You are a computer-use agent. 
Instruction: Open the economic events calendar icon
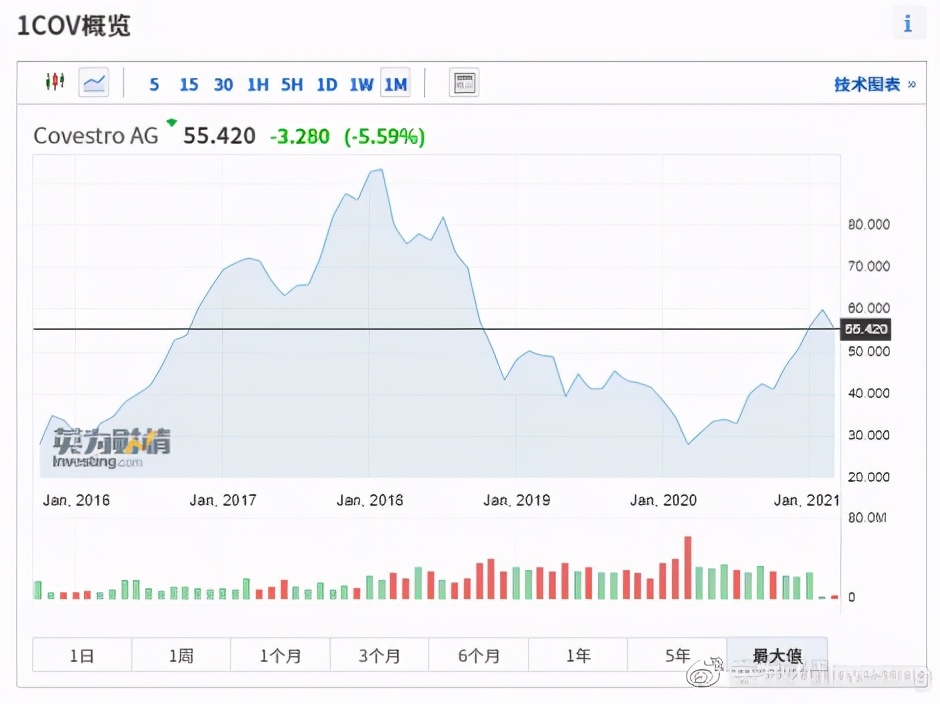463,83
